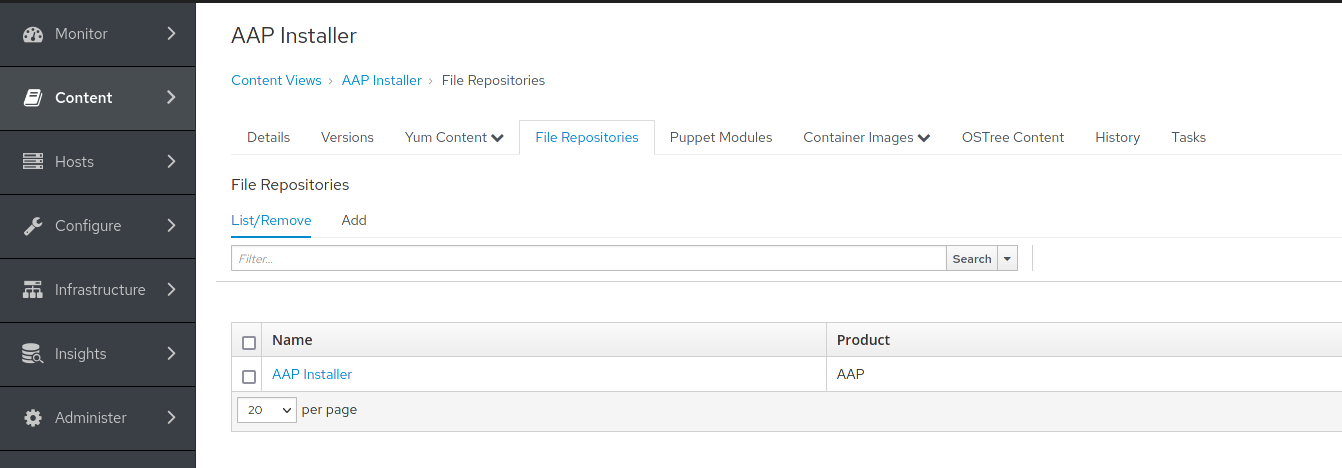
Task: Toggle the select-all checkbox in table header
Action: point(249,343)
